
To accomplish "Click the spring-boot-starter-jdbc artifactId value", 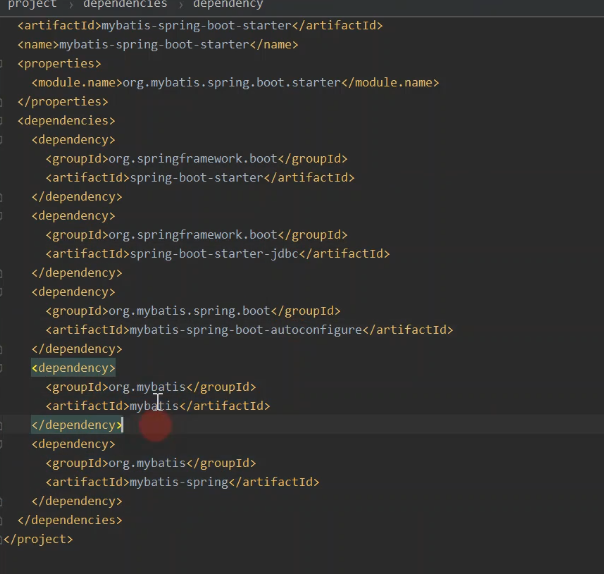I will 214,254.
